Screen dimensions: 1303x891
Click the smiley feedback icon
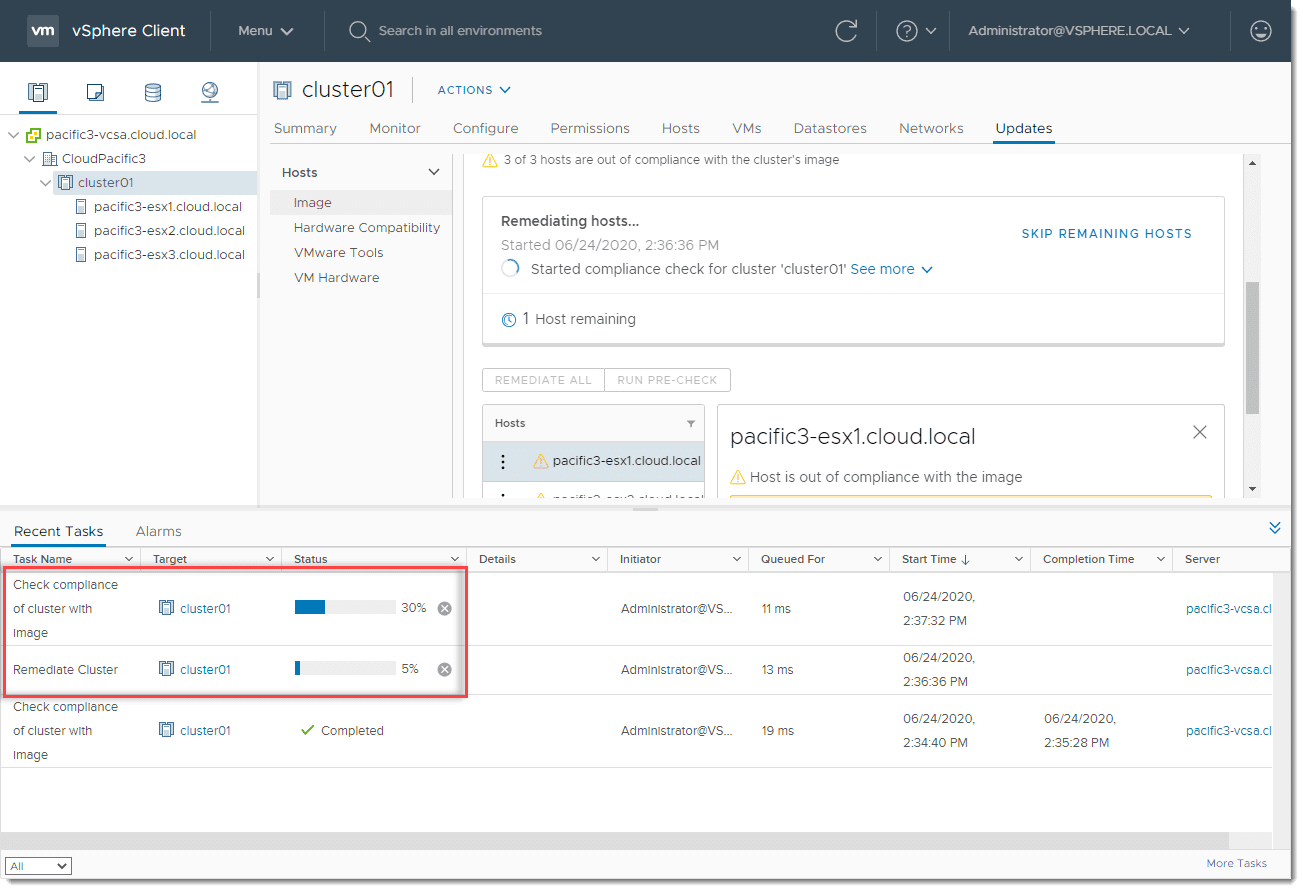(1261, 31)
